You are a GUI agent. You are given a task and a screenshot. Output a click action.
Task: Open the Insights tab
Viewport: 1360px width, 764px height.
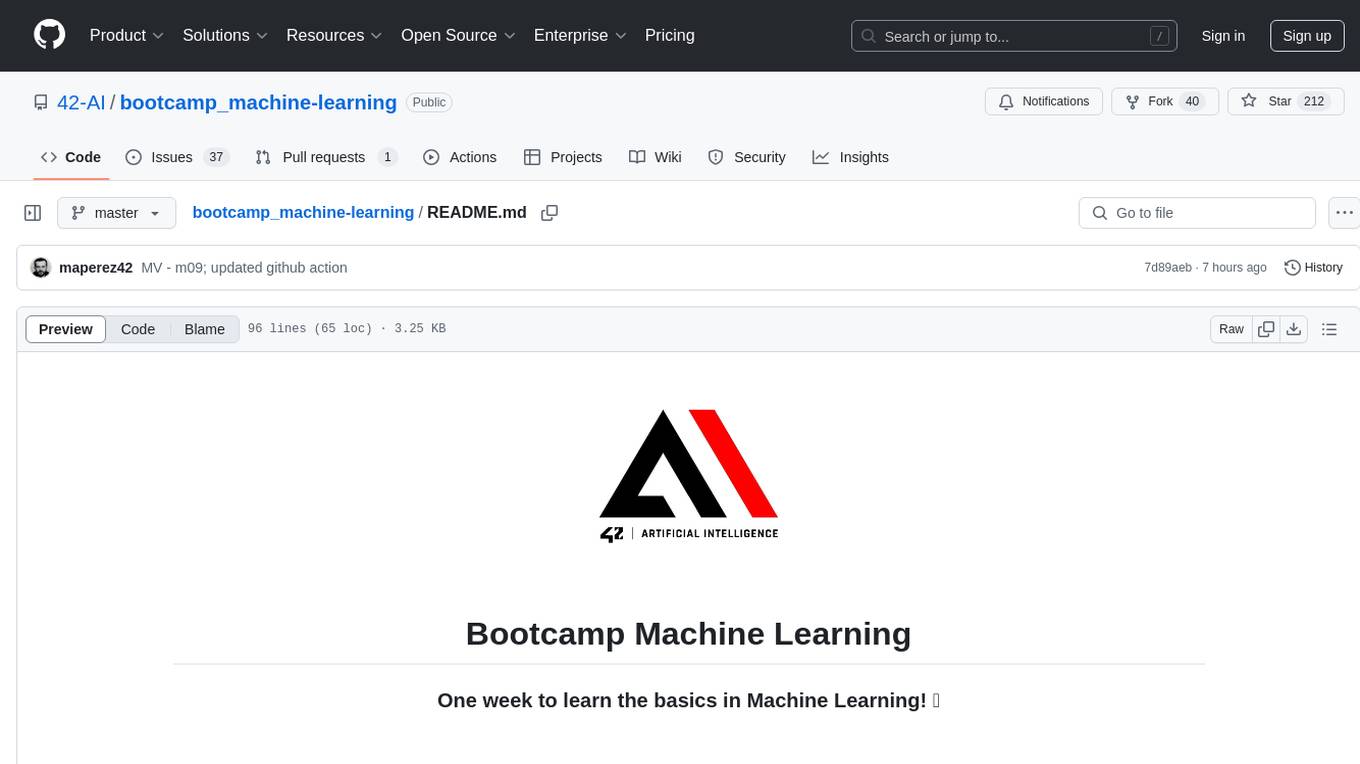pos(851,157)
